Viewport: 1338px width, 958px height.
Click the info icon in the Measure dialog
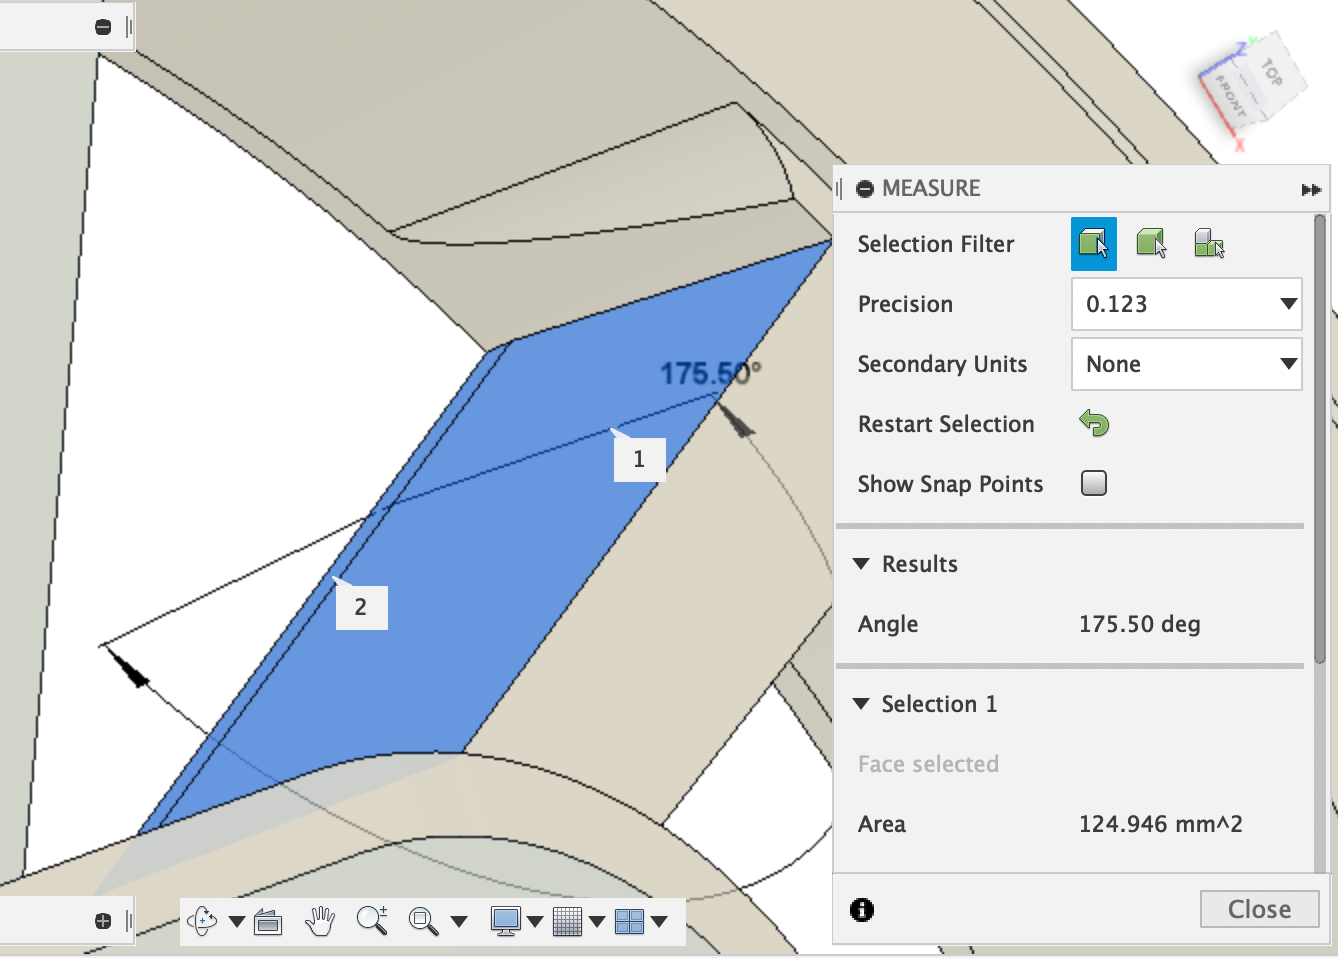tap(862, 910)
